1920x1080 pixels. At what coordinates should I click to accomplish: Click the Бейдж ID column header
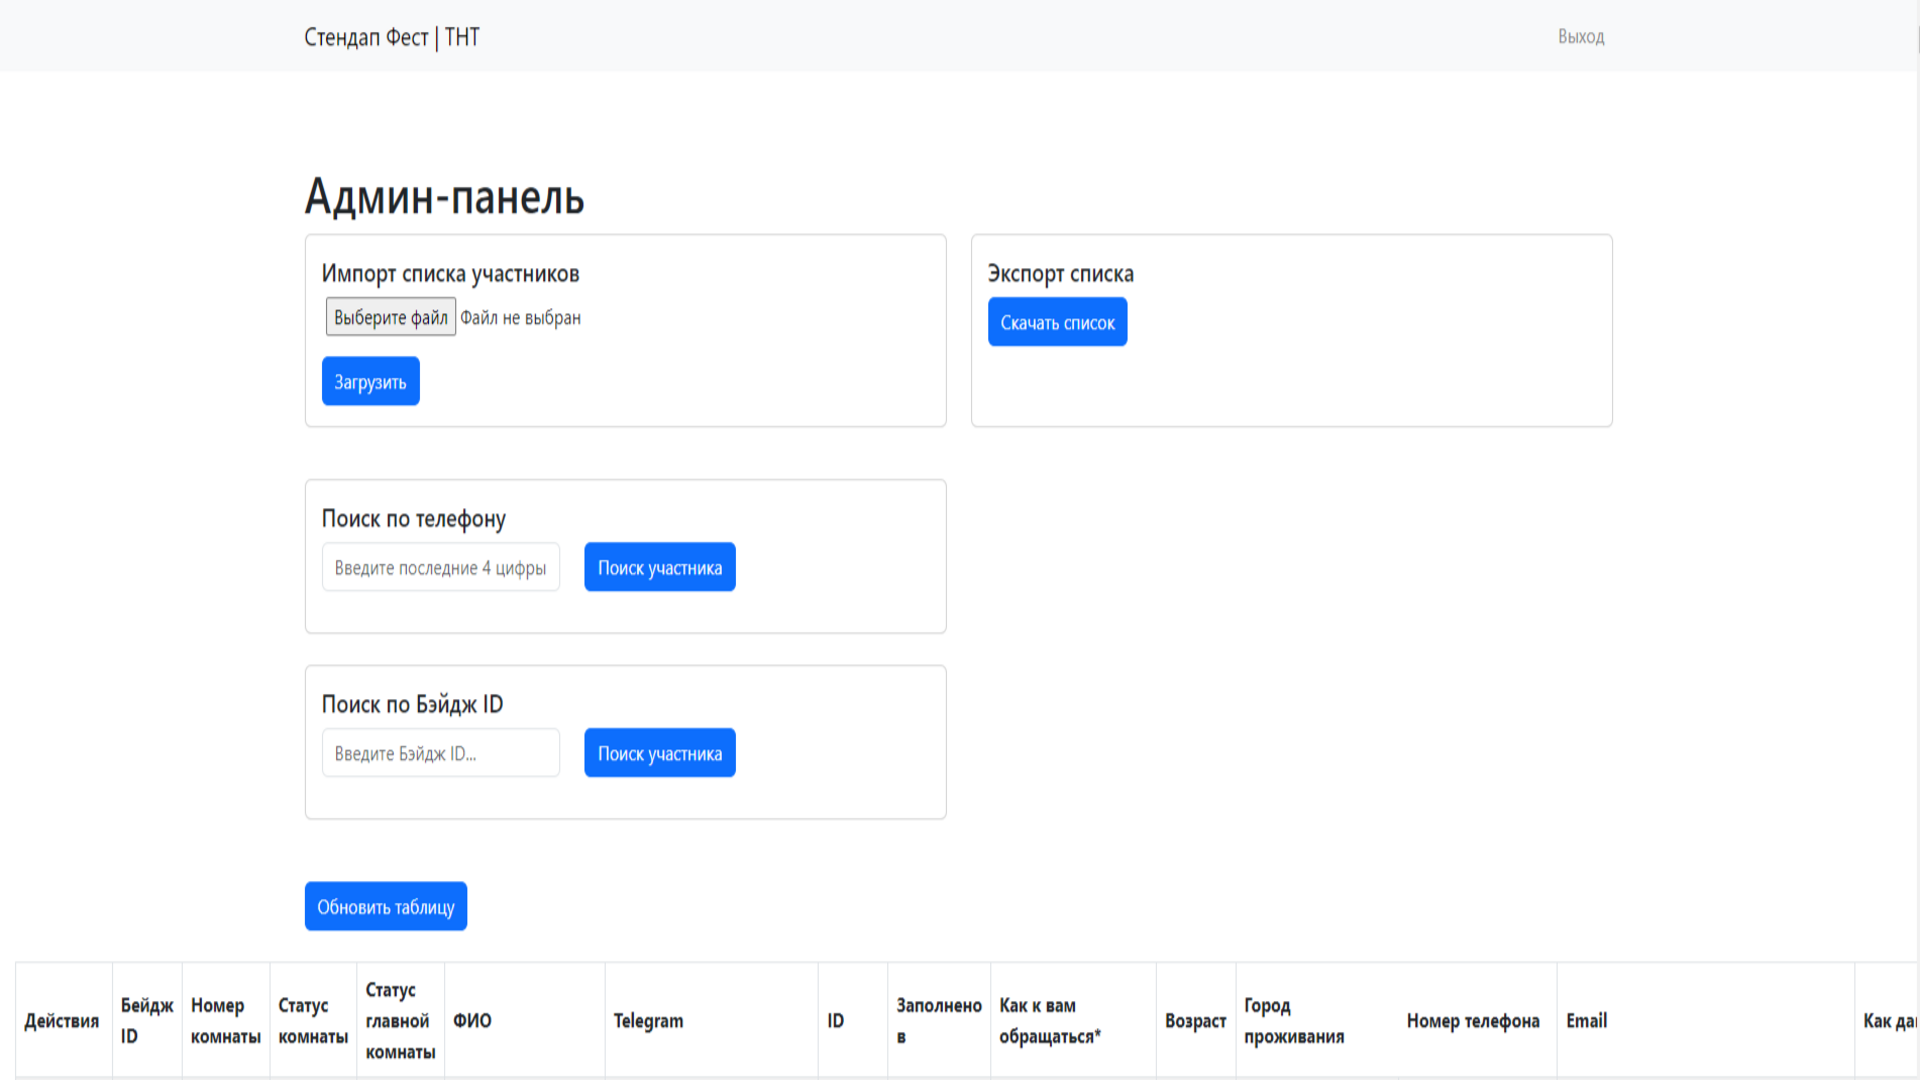(x=146, y=1021)
